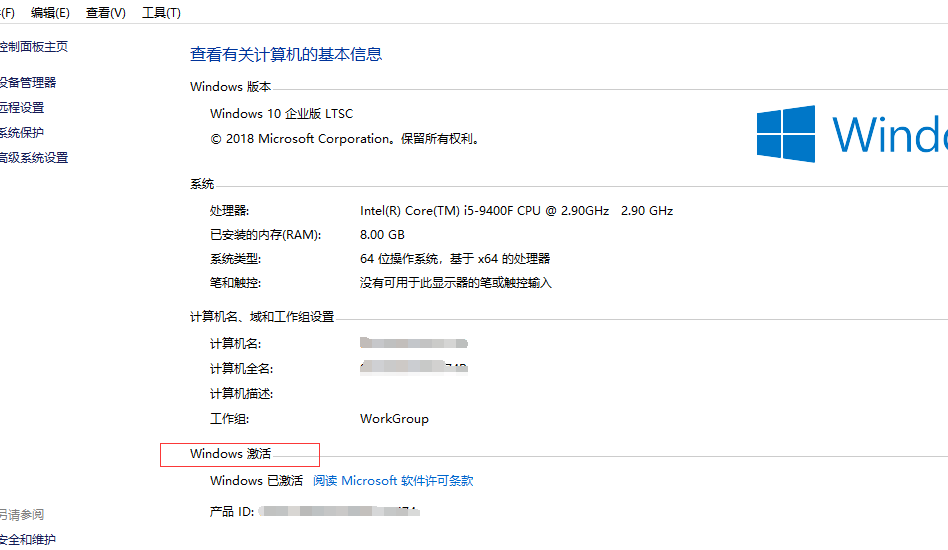The width and height of the screenshot is (948, 550).
Task: Click the 64 位操作系统 system type value
Action: pyautogui.click(x=455, y=259)
